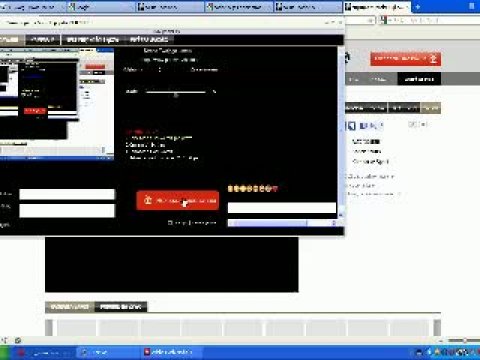The height and width of the screenshot is (360, 480).
Task: Click the red button at top right of page
Action: click(406, 59)
